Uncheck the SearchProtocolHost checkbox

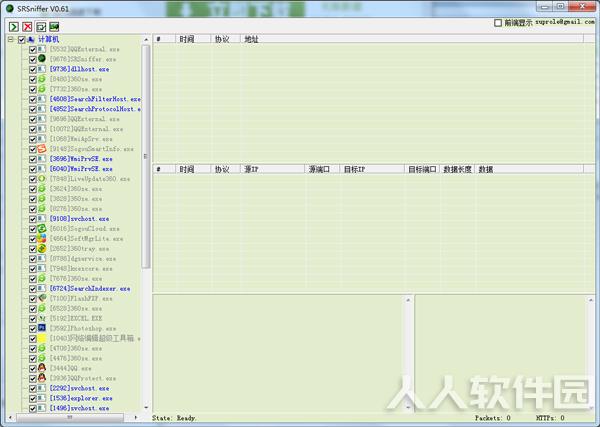(33, 109)
